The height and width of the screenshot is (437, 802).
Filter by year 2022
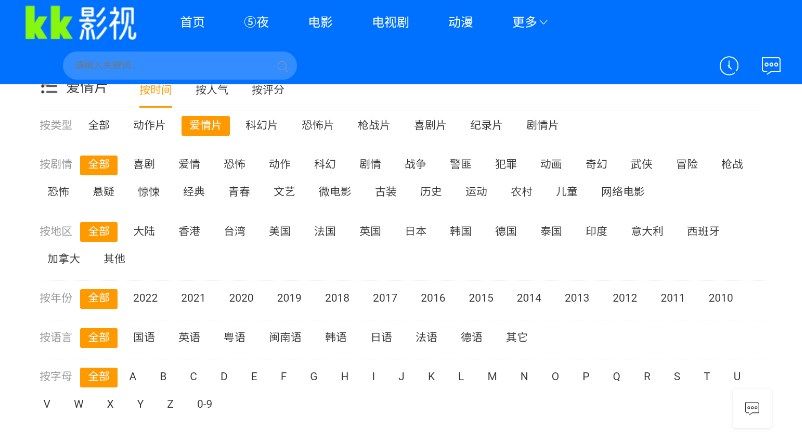pos(145,298)
